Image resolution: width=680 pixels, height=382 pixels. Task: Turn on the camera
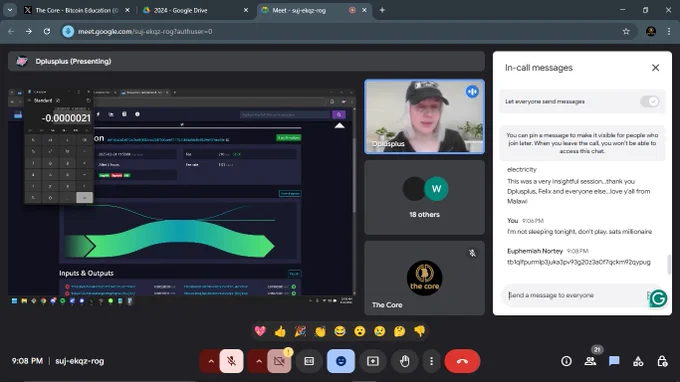coord(279,361)
